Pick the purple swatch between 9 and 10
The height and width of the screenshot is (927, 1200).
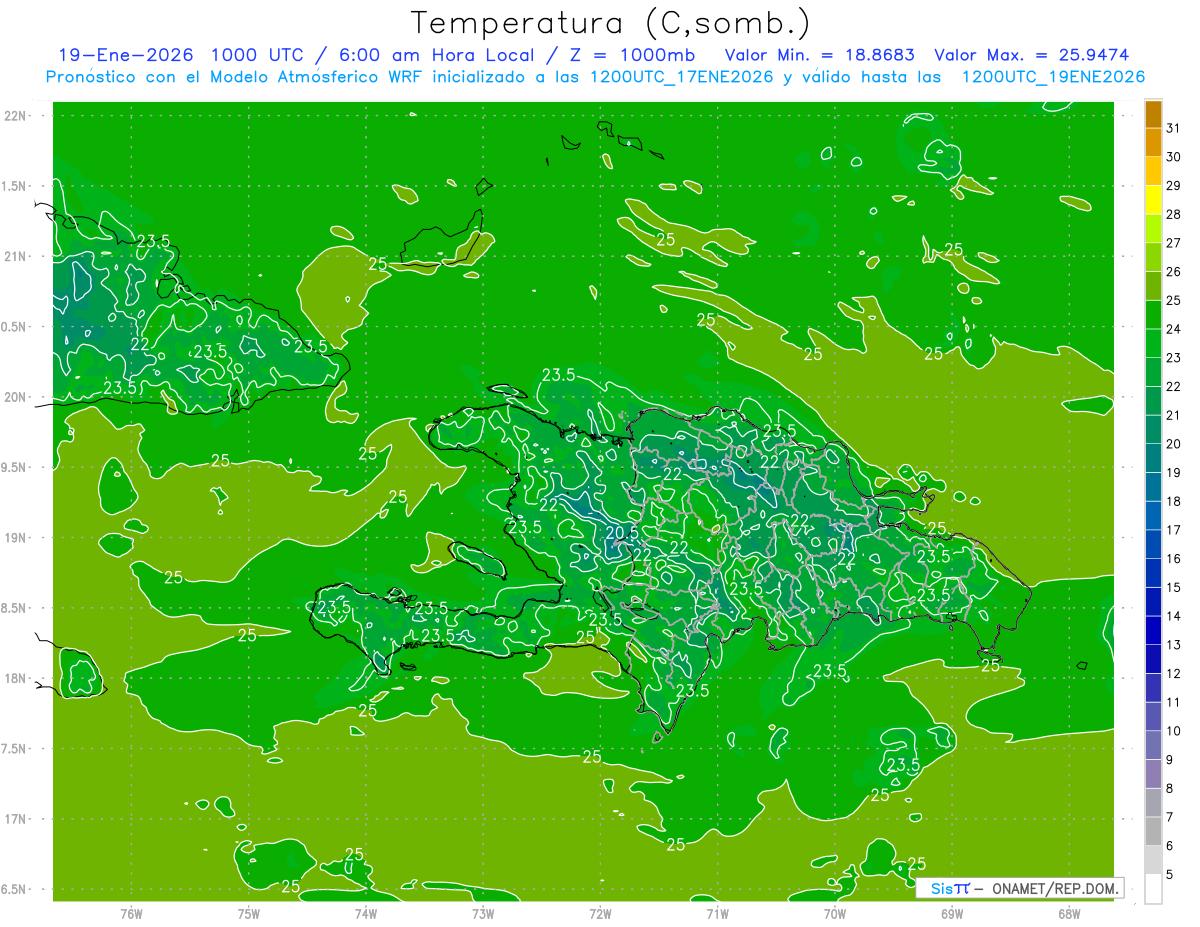point(1153,746)
